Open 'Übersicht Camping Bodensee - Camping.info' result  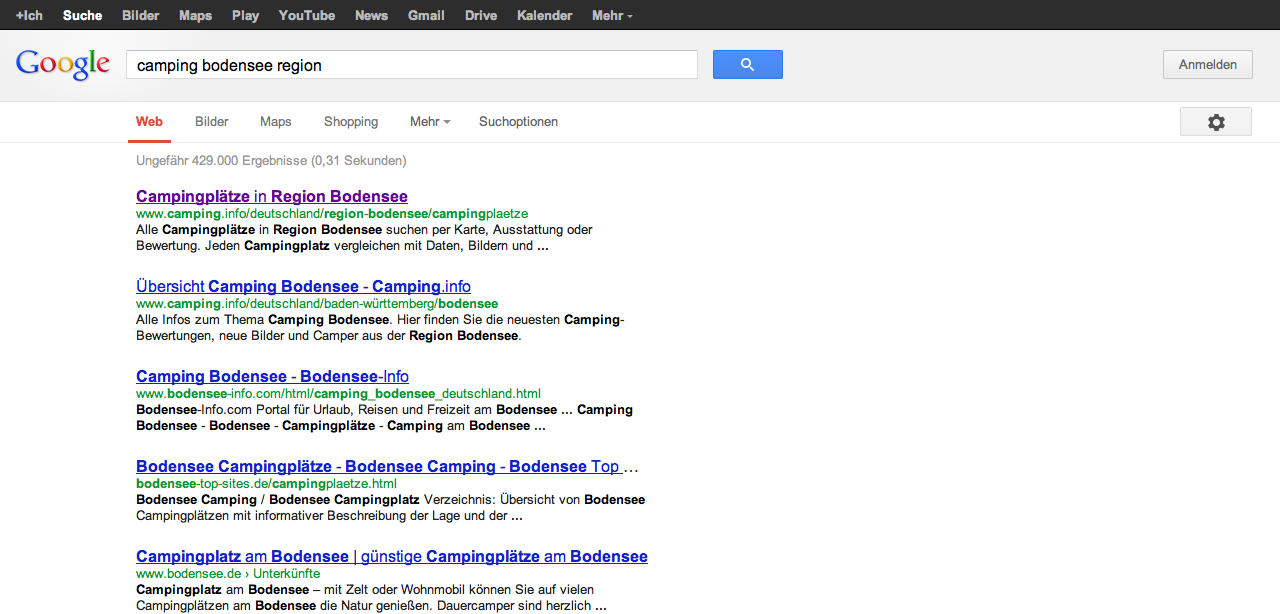(x=303, y=286)
